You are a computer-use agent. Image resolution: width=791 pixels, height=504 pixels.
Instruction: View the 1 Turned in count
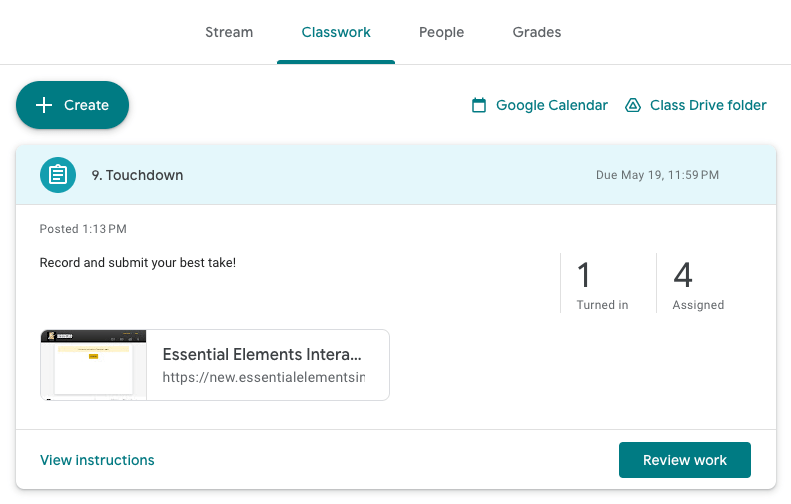tap(602, 285)
